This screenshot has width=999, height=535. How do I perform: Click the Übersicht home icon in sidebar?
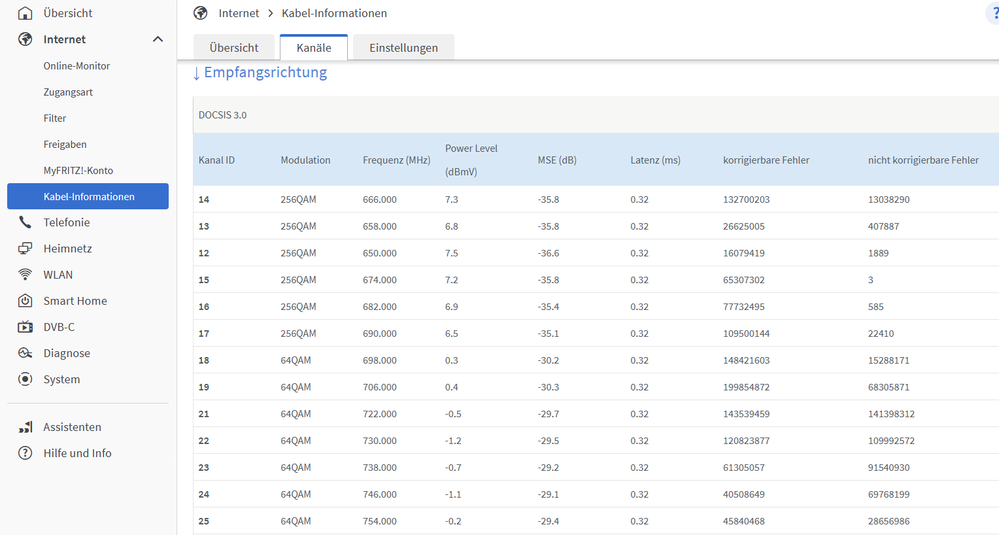coord(25,13)
